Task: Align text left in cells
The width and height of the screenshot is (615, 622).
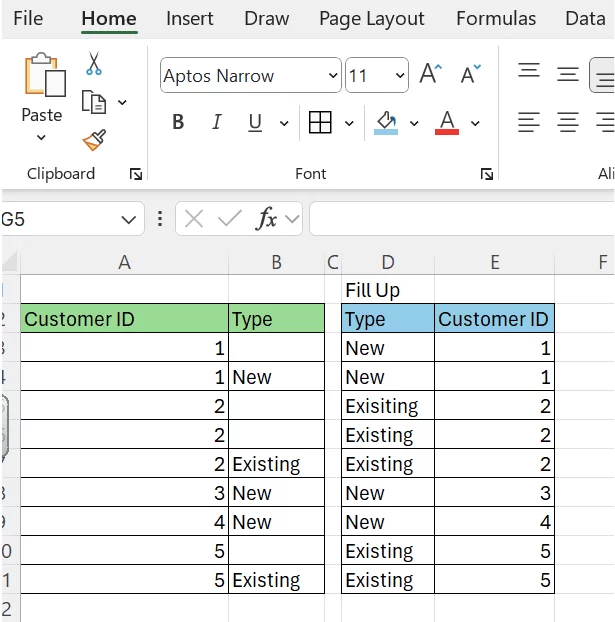Action: [x=529, y=122]
